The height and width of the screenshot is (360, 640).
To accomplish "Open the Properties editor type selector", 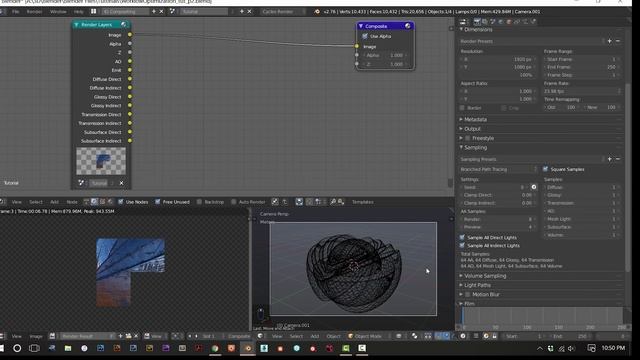I will [x=463, y=21].
